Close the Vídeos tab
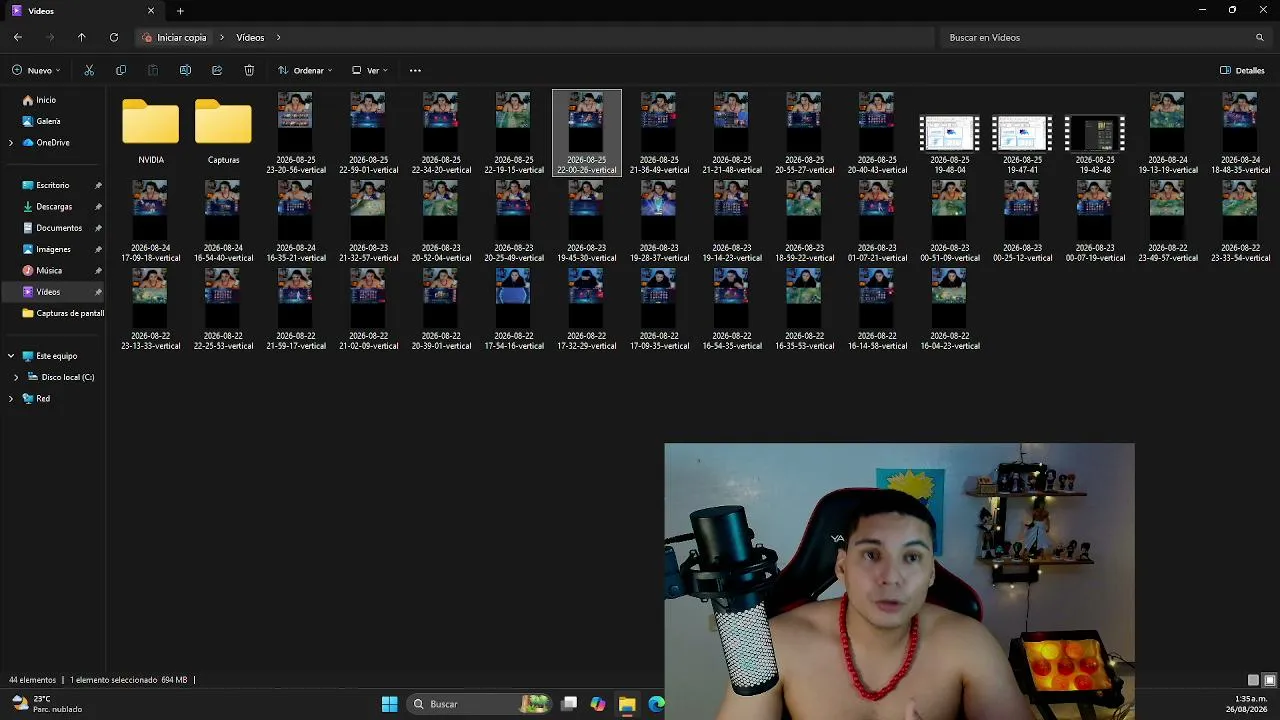 point(151,11)
